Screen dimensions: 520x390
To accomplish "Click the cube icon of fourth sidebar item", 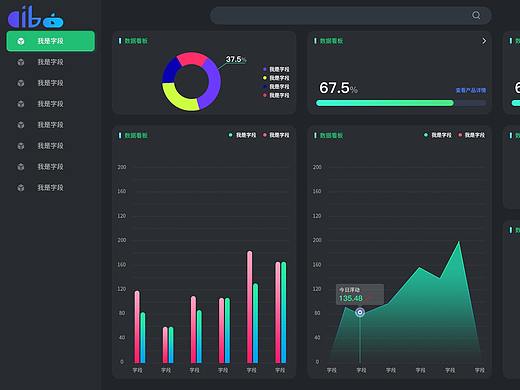I will tap(21, 104).
